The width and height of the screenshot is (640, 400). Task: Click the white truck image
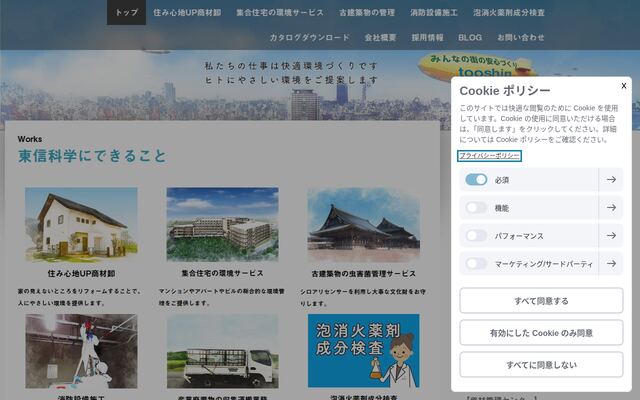coord(222,351)
